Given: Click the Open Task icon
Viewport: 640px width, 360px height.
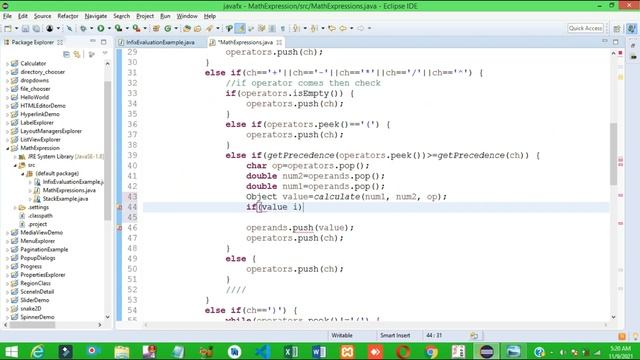Looking at the screenshot, I should pos(198,29).
